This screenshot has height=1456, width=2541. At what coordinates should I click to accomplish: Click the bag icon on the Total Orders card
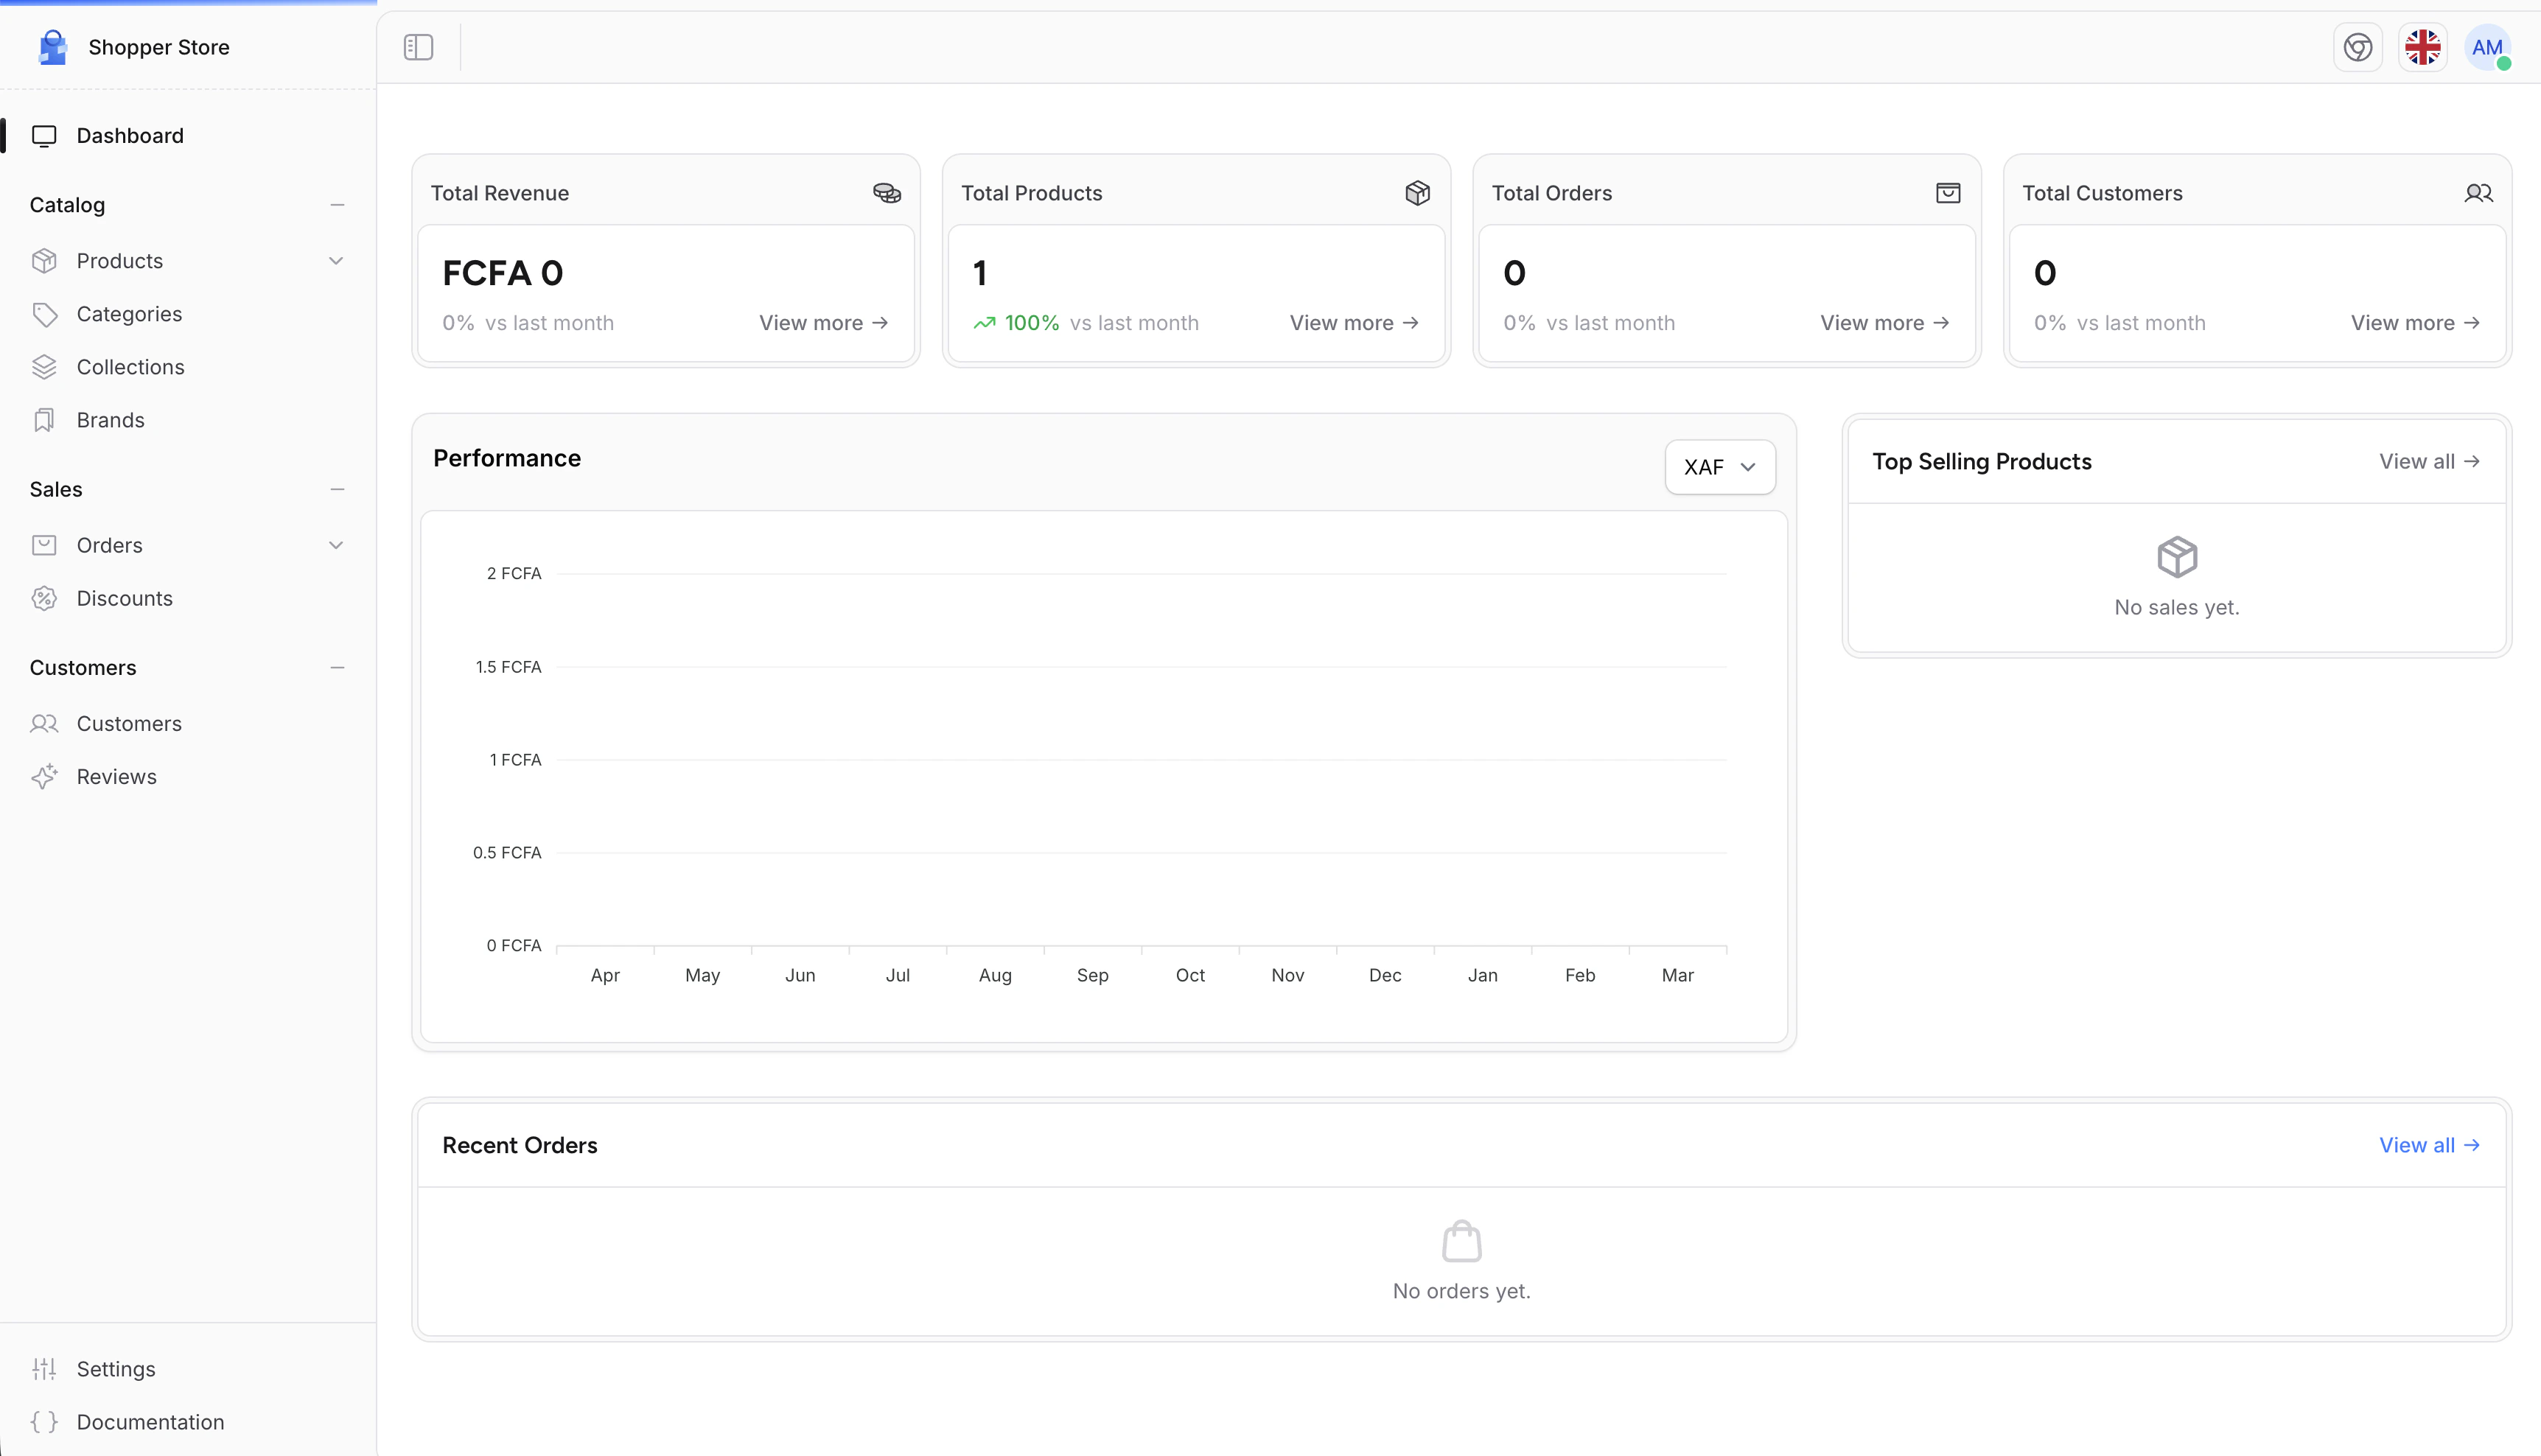[1948, 192]
